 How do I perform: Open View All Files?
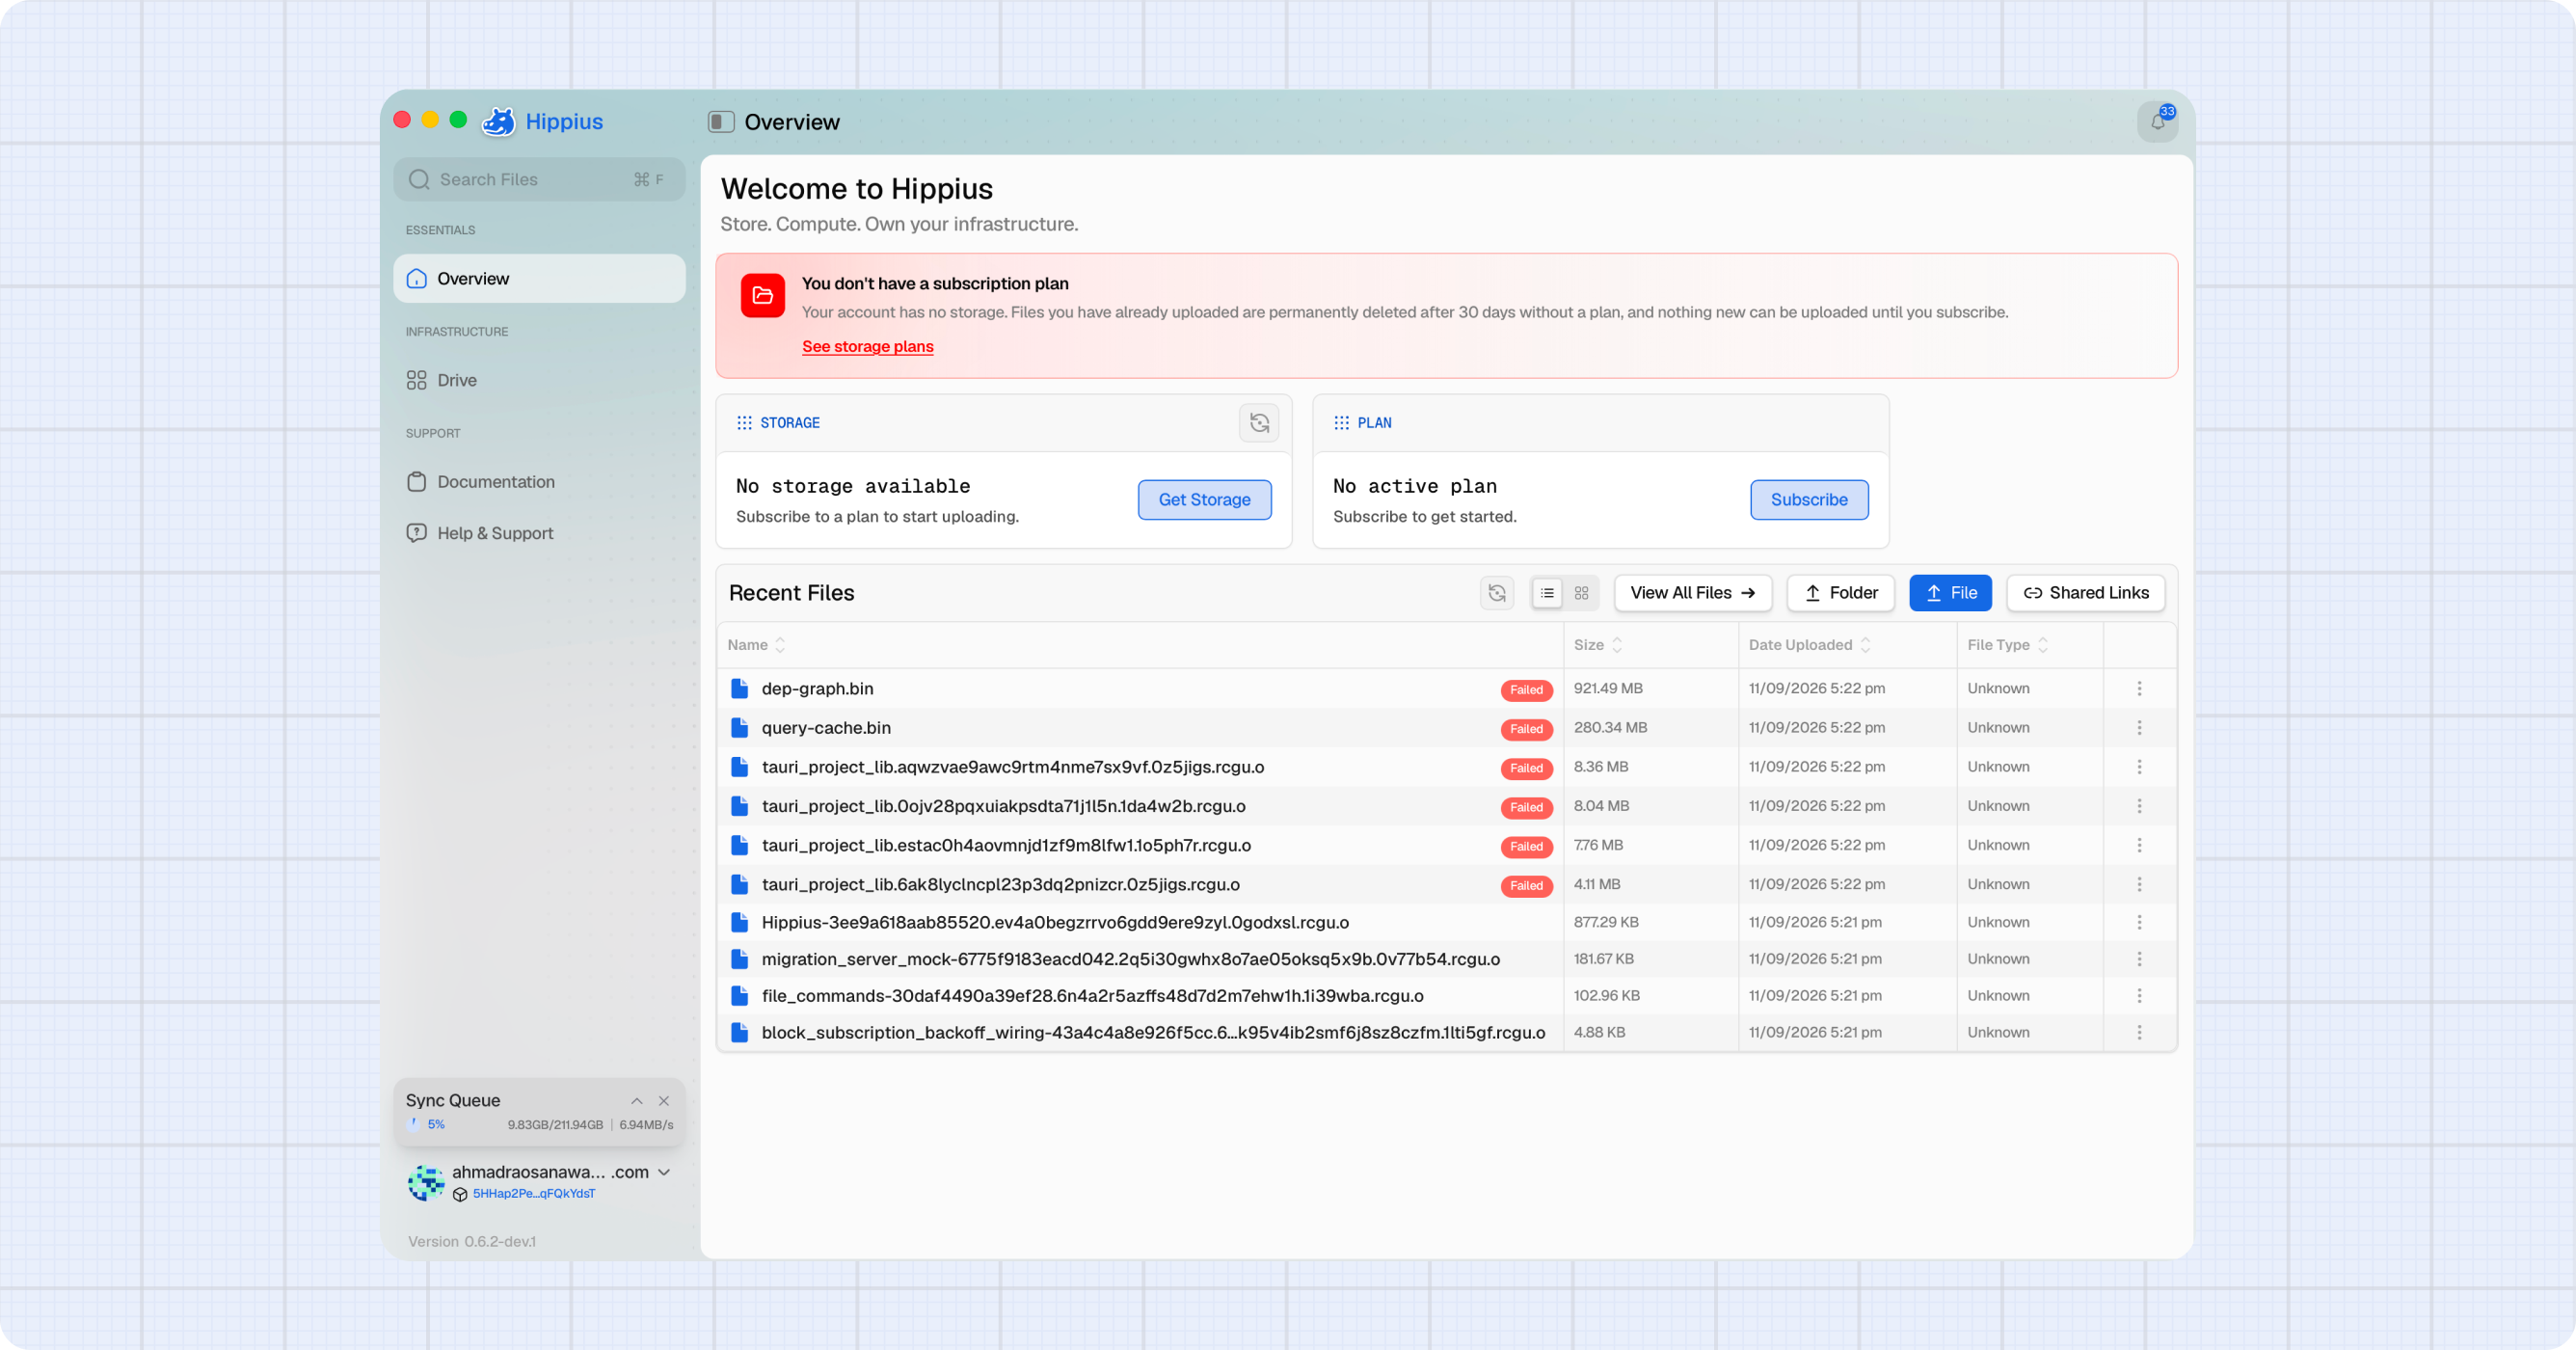(1693, 593)
